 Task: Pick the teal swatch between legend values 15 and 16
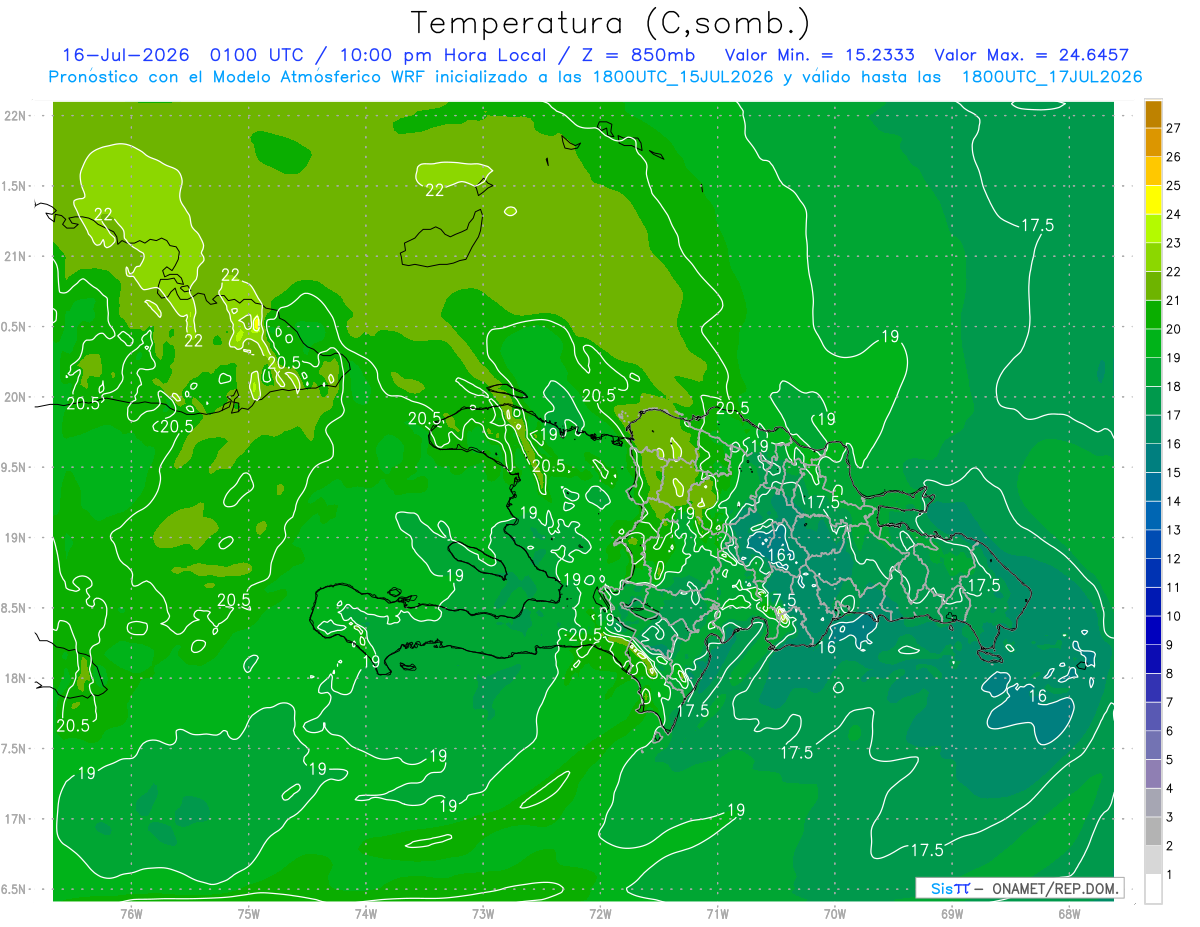coord(1154,458)
